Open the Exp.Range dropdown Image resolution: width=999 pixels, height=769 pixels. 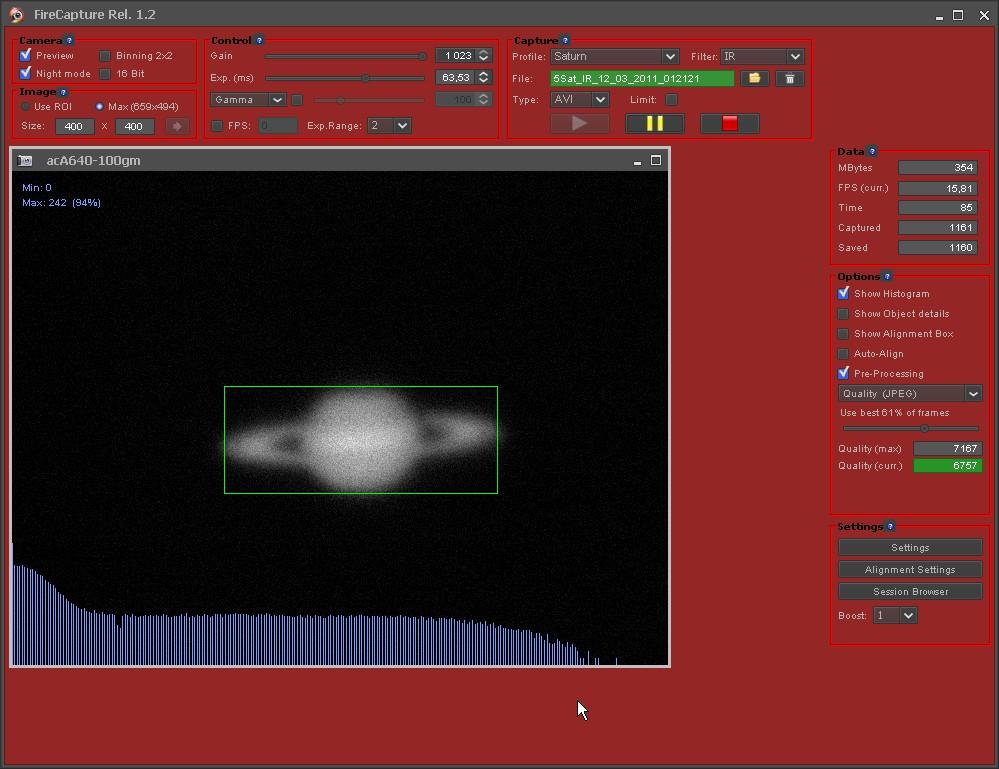pos(389,126)
